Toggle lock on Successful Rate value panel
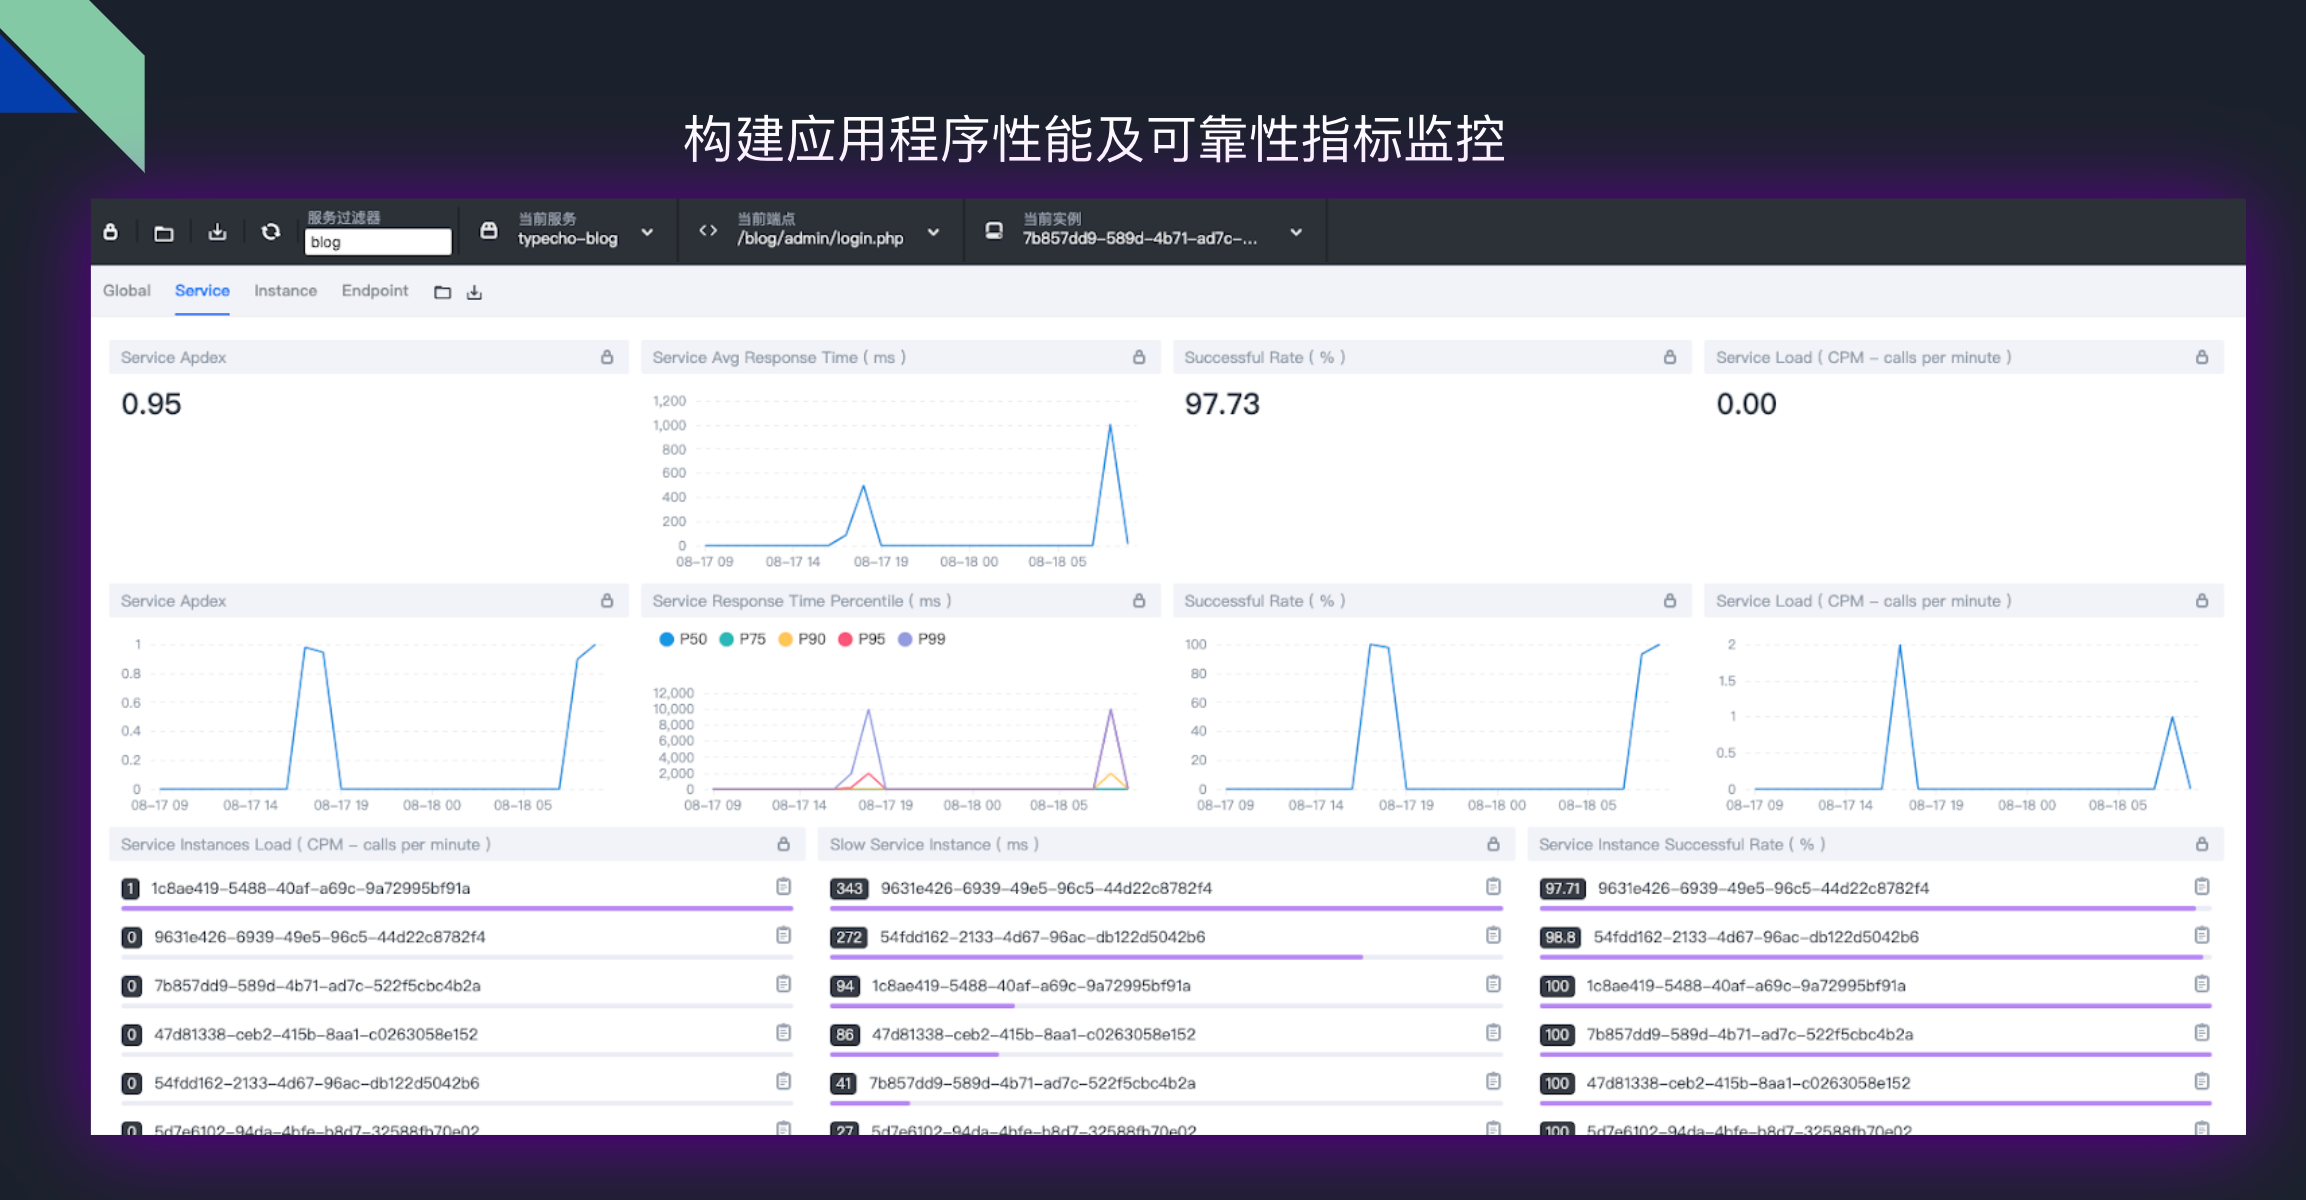This screenshot has height=1200, width=2306. point(1669,357)
